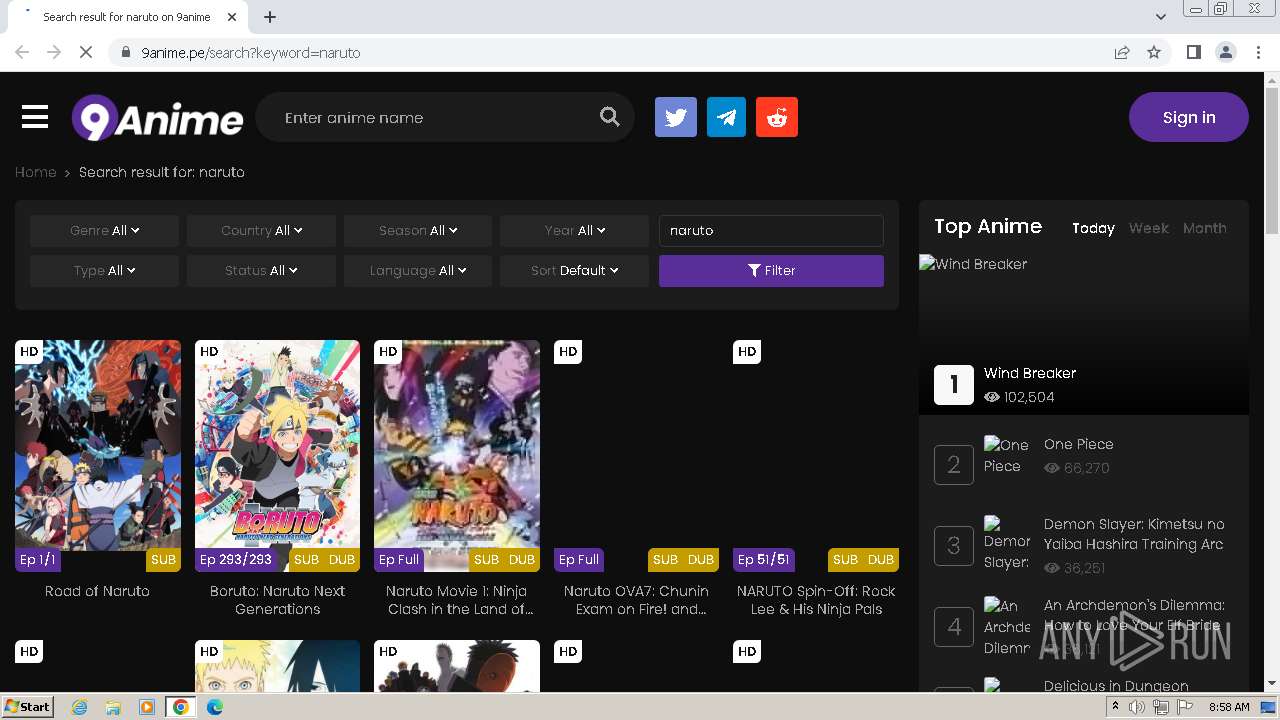1280x720 pixels.
Task: Expand the Status filter dropdown
Action: click(261, 270)
